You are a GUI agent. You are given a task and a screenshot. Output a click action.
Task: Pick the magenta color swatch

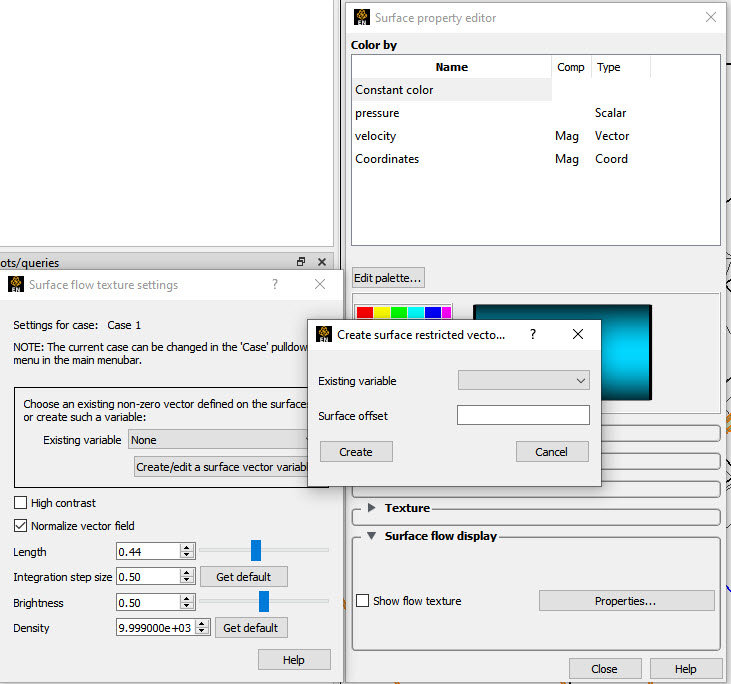(446, 312)
